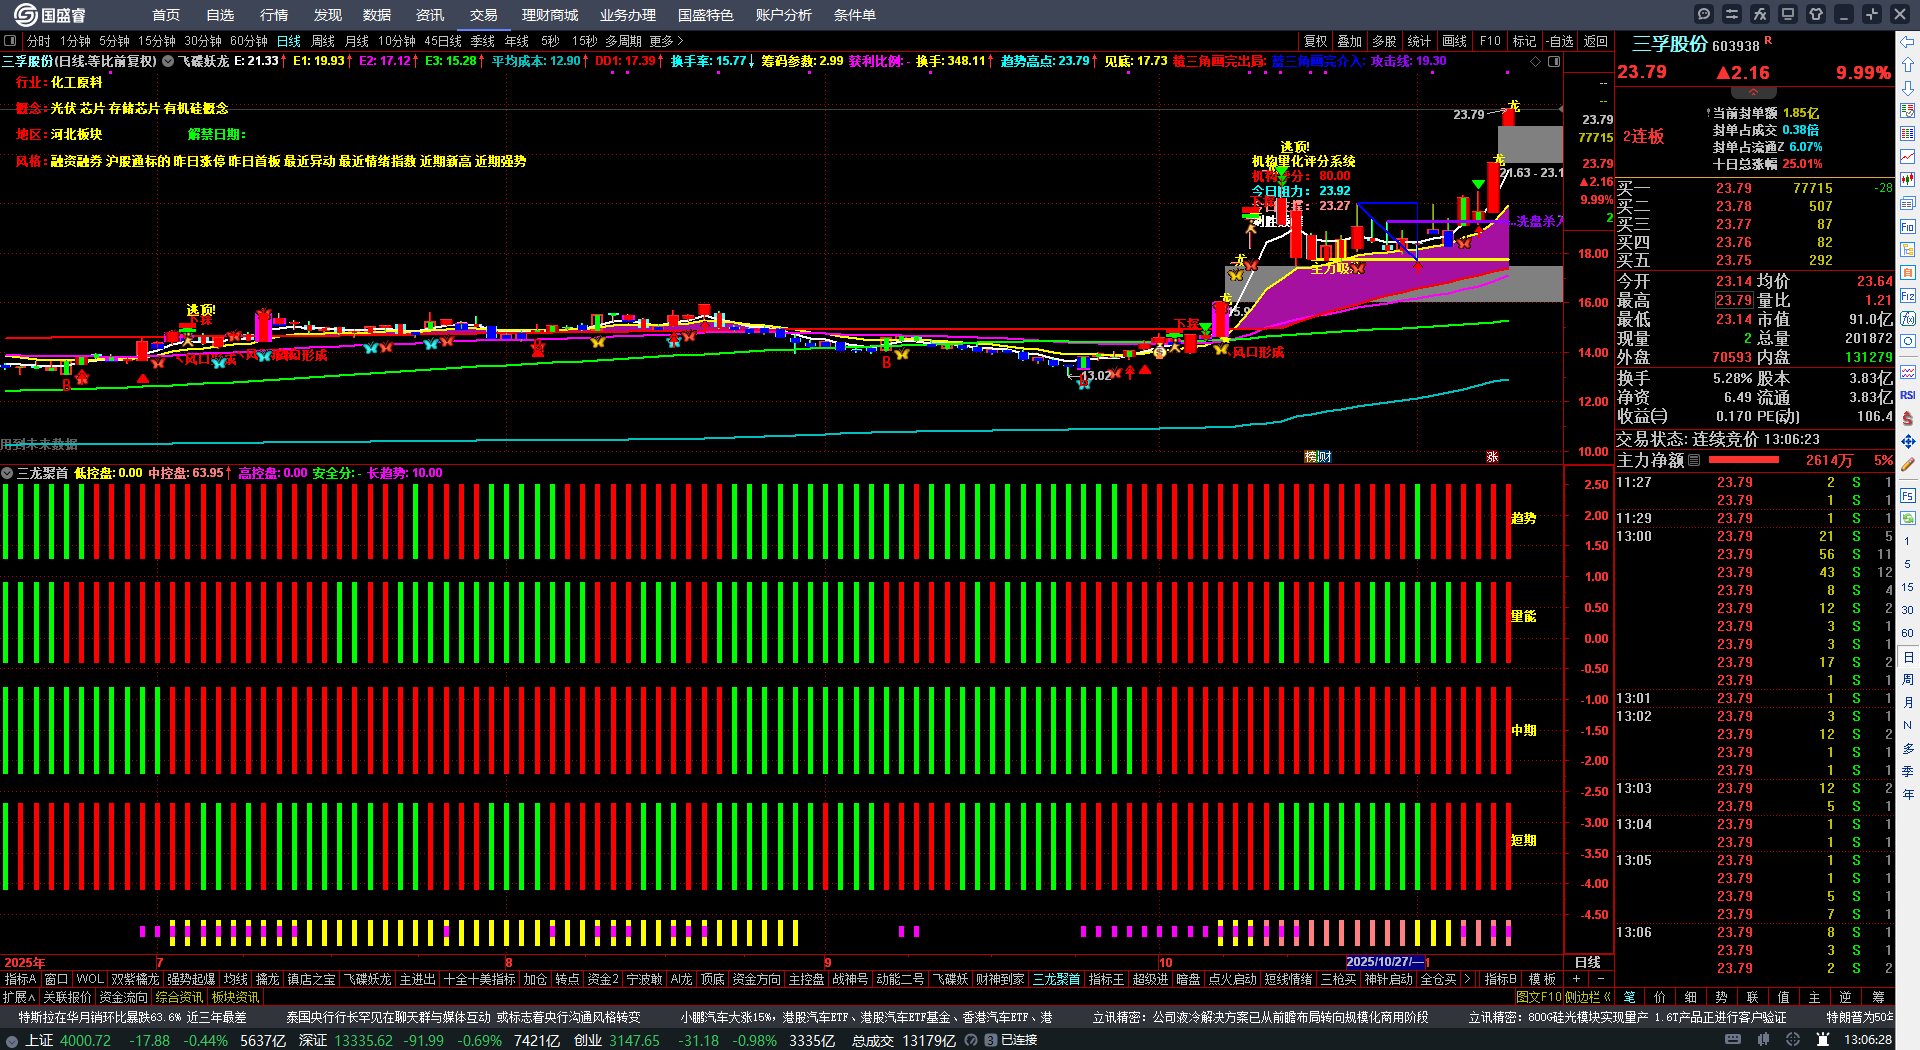This screenshot has width=1920, height=1050.
Task: Click the blue down arrow in right sidebar
Action: click(x=1908, y=88)
